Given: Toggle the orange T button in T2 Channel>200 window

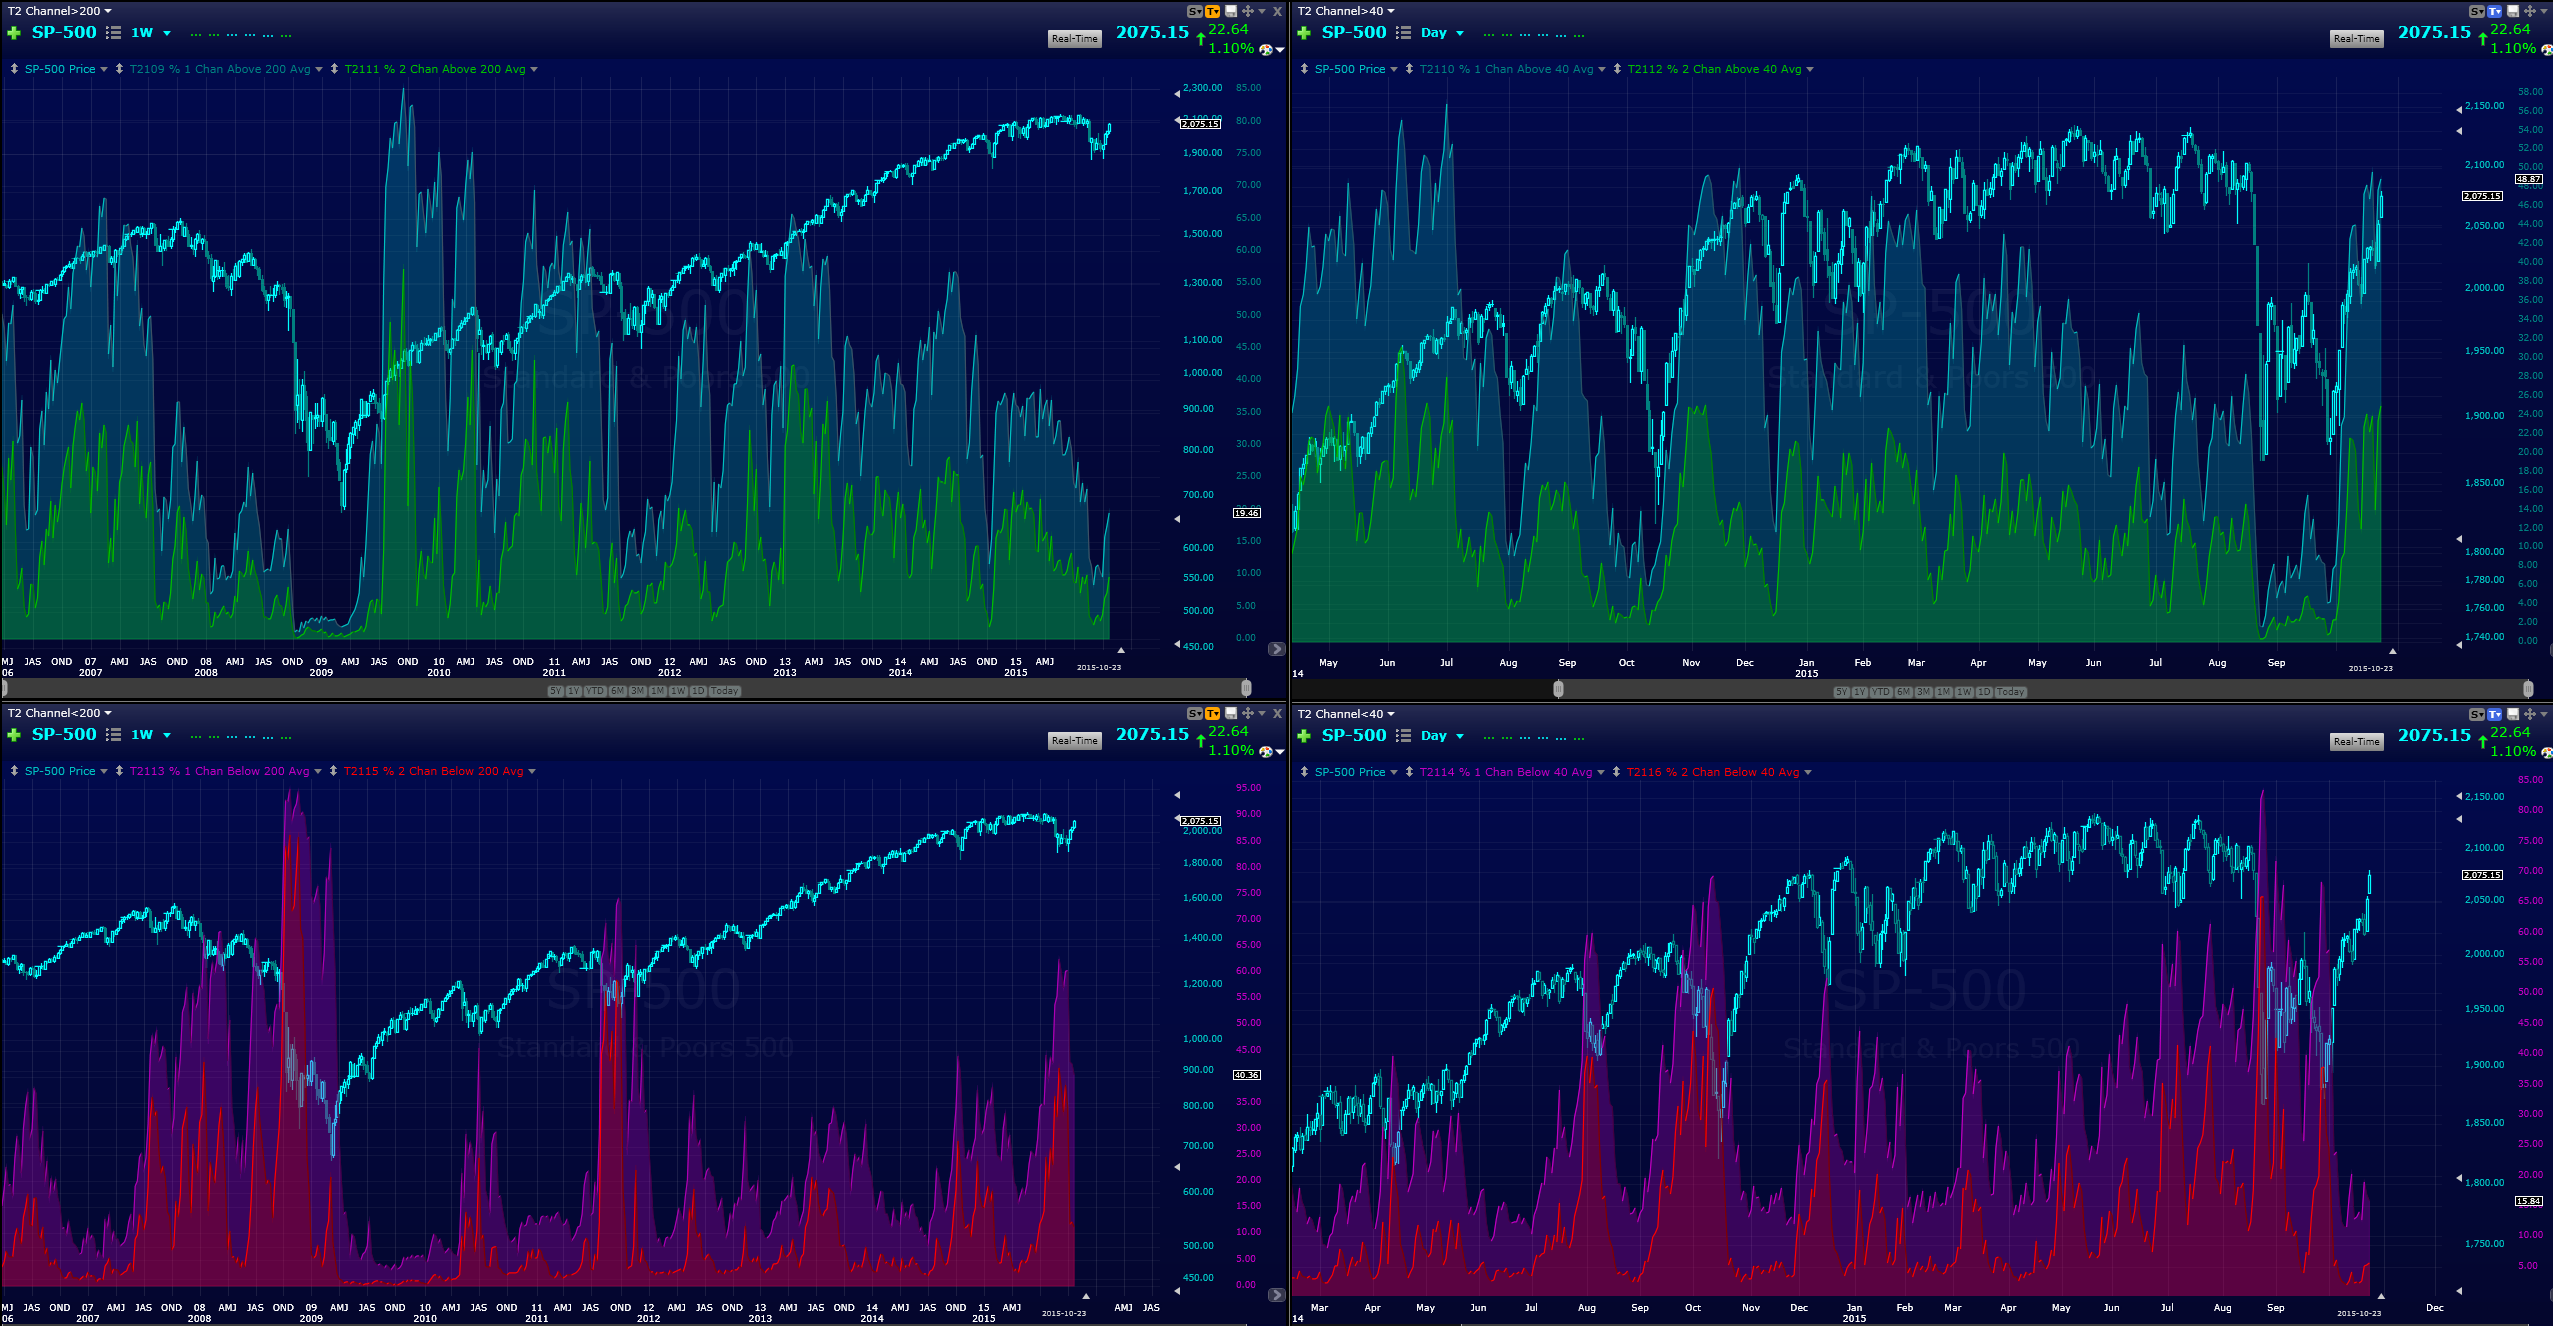Looking at the screenshot, I should pyautogui.click(x=1213, y=12).
